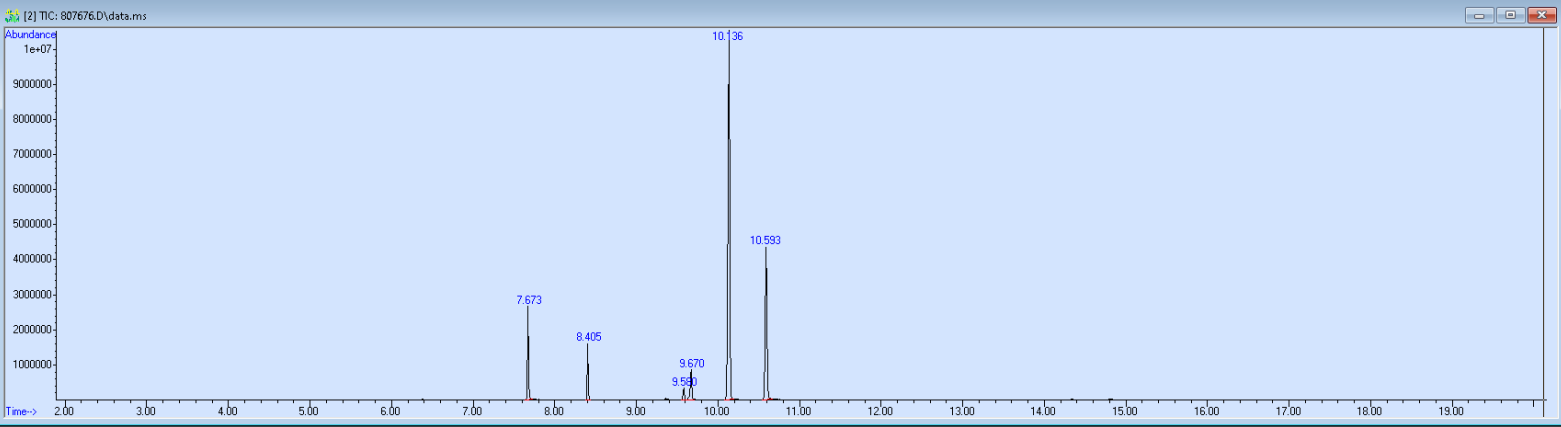Click the 15.00 time axis label
Viewport: 1561px width, 427px height.
[1125, 411]
